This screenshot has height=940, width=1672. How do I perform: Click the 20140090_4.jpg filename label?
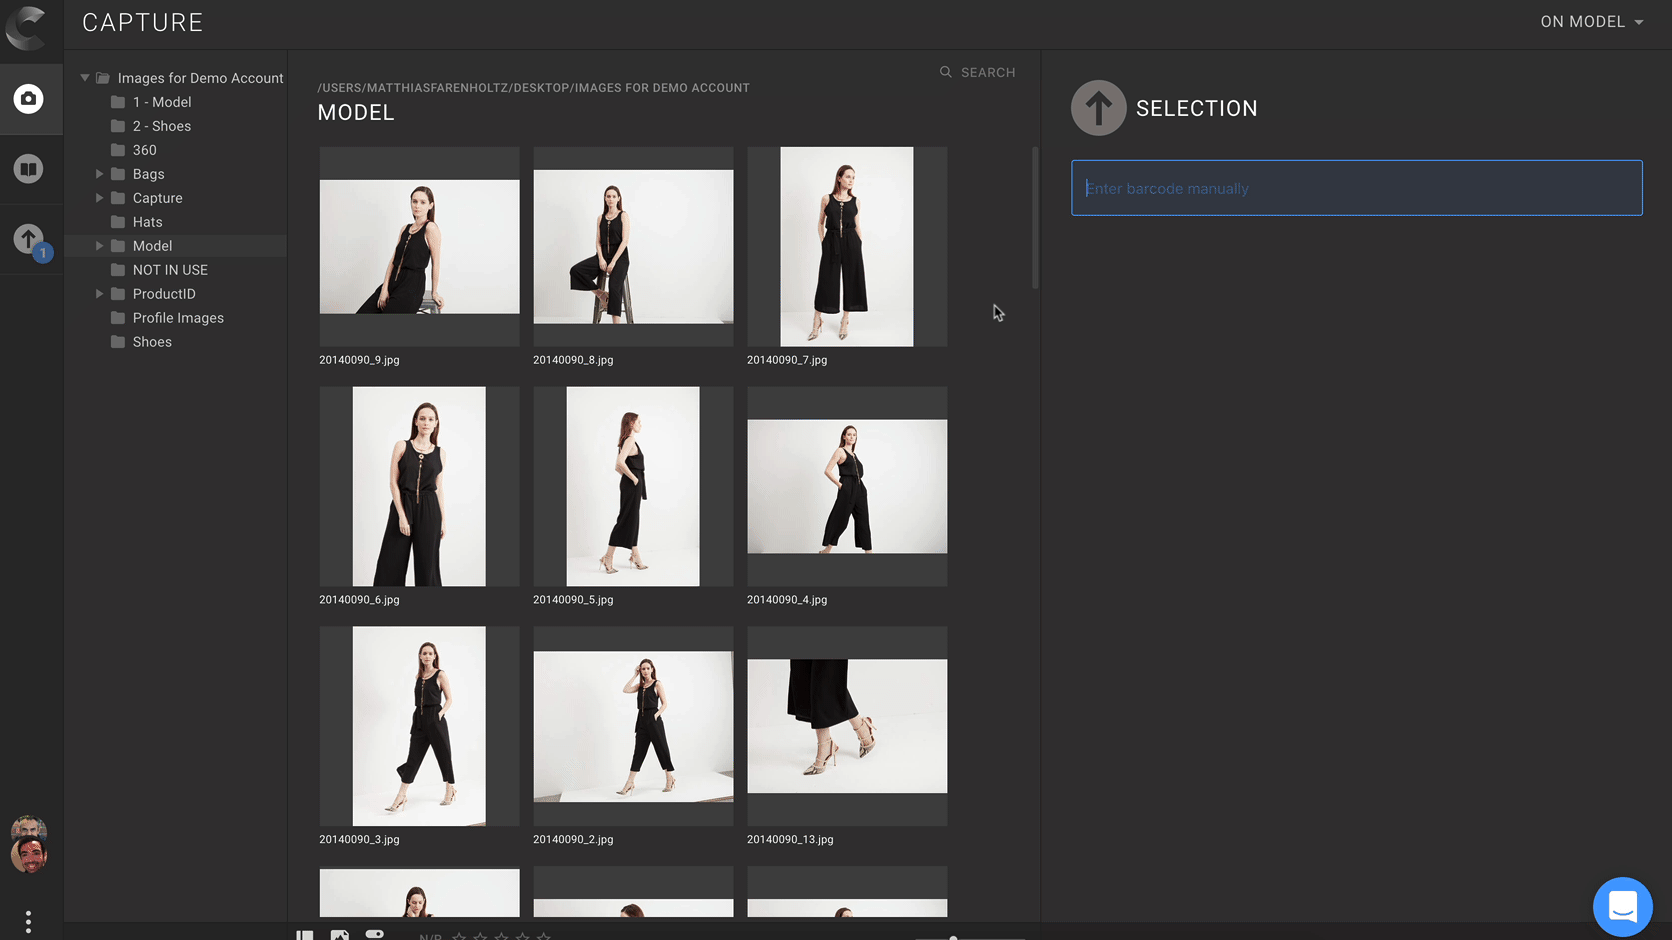(787, 600)
